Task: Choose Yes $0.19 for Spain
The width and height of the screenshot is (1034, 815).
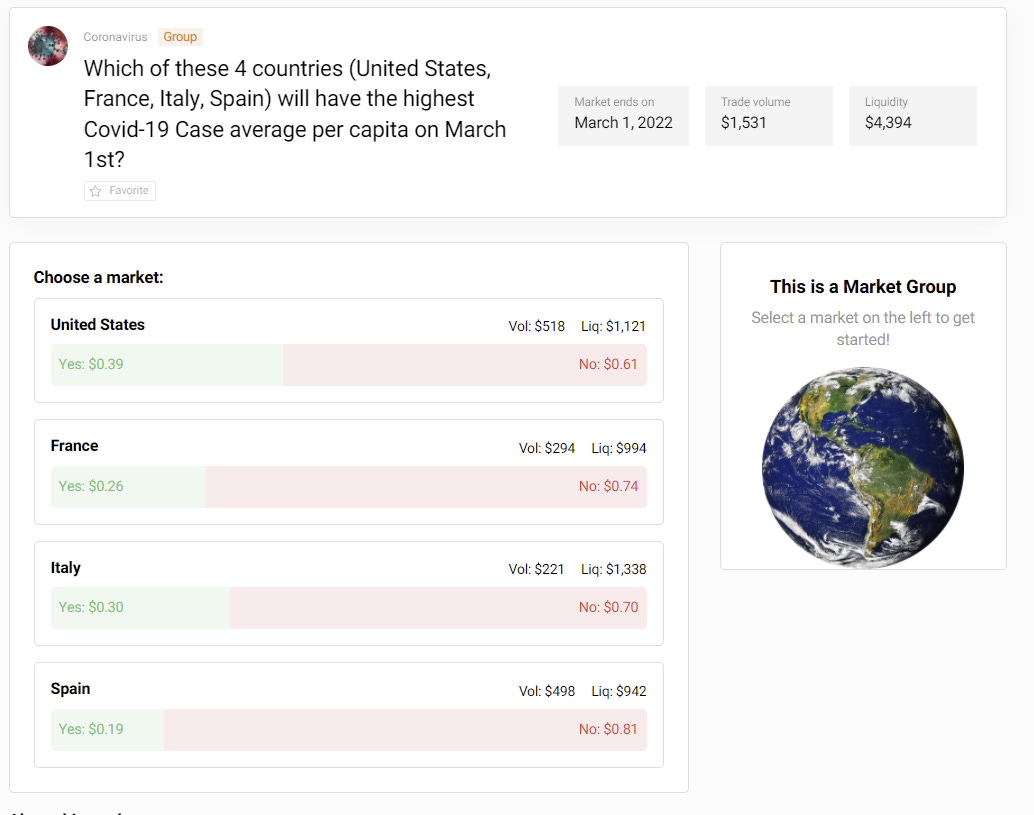Action: (91, 729)
